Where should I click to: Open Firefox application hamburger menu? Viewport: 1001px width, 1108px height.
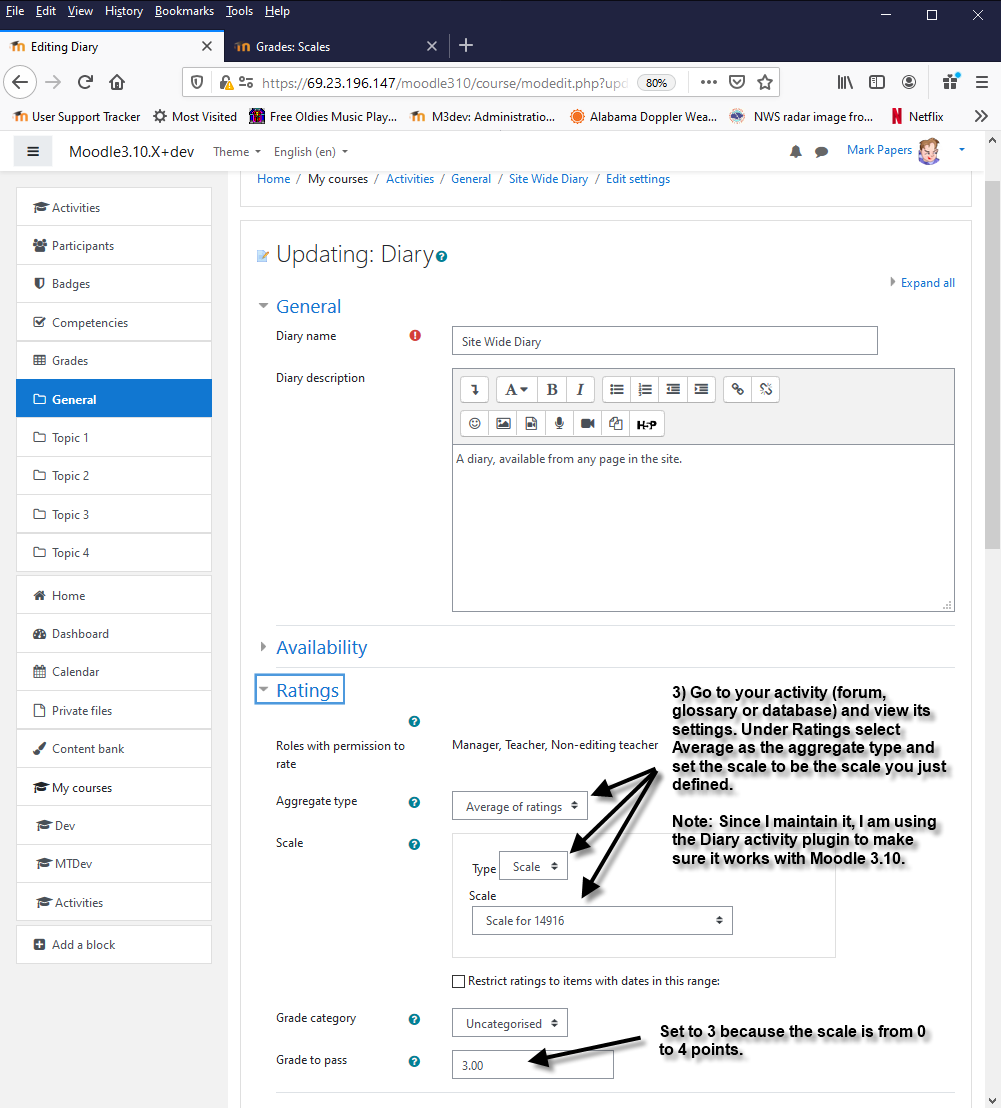[981, 82]
